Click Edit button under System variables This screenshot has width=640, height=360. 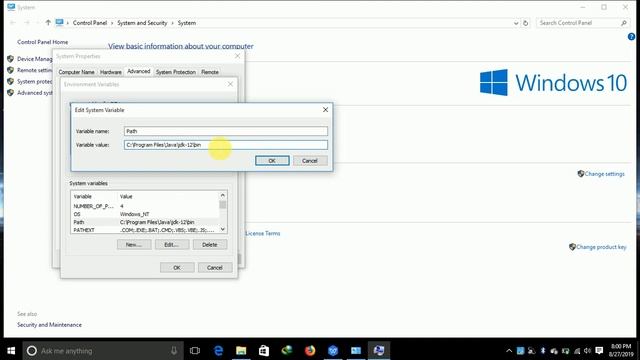point(172,244)
